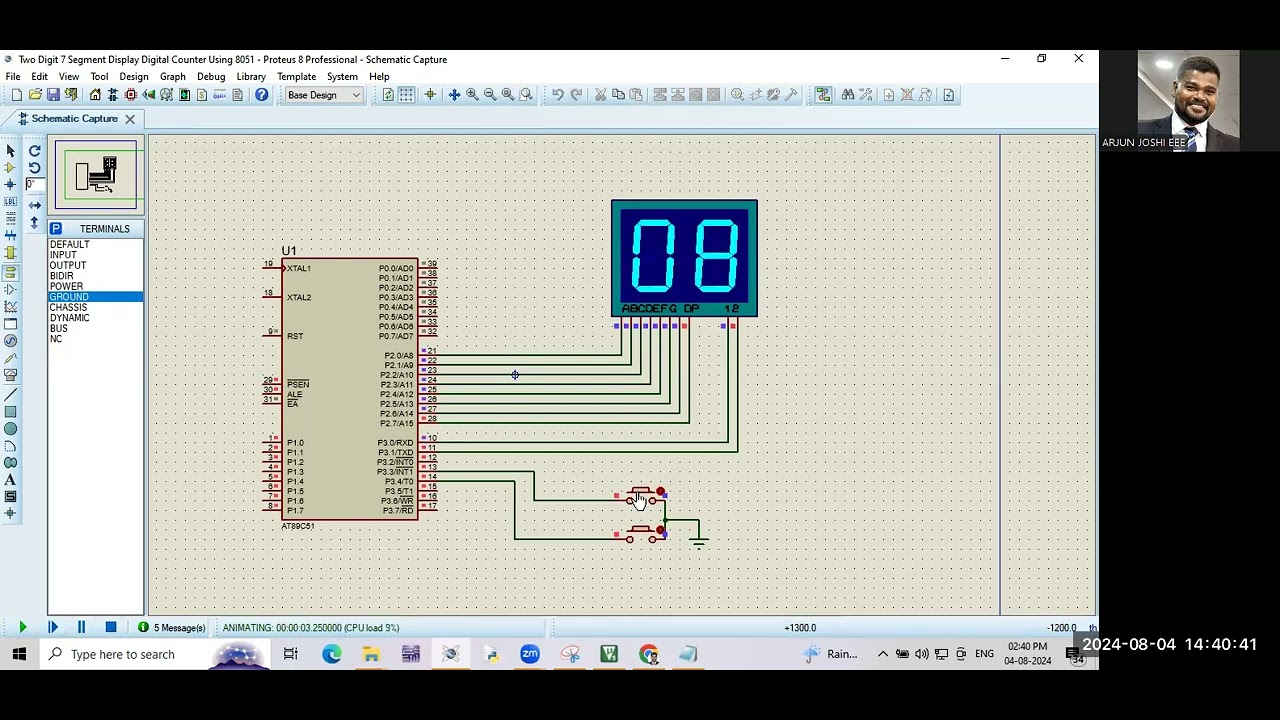Select the 2D Graphics Circle tool
The width and height of the screenshot is (1280, 720).
10,428
